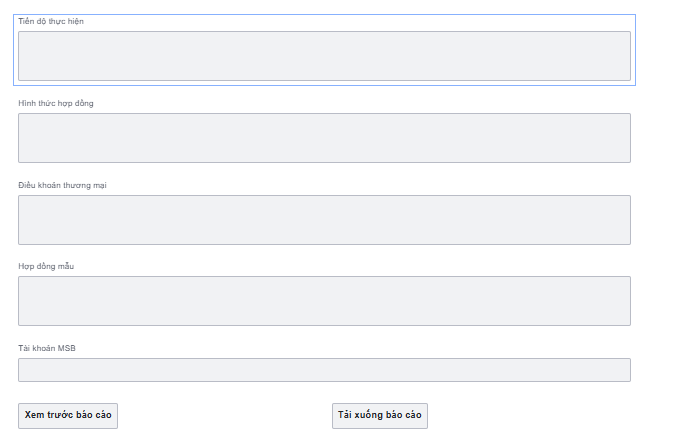Activate the implementation progress box at top
The image size is (691, 447).
(324, 56)
